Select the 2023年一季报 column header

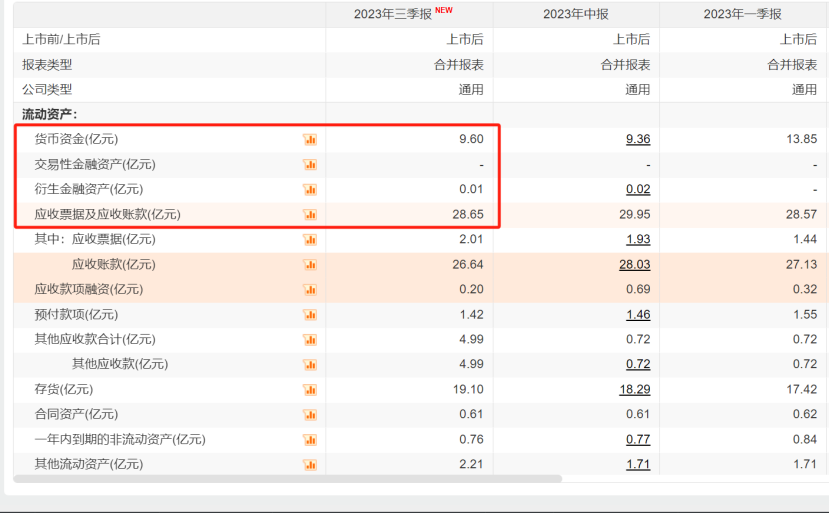742,14
